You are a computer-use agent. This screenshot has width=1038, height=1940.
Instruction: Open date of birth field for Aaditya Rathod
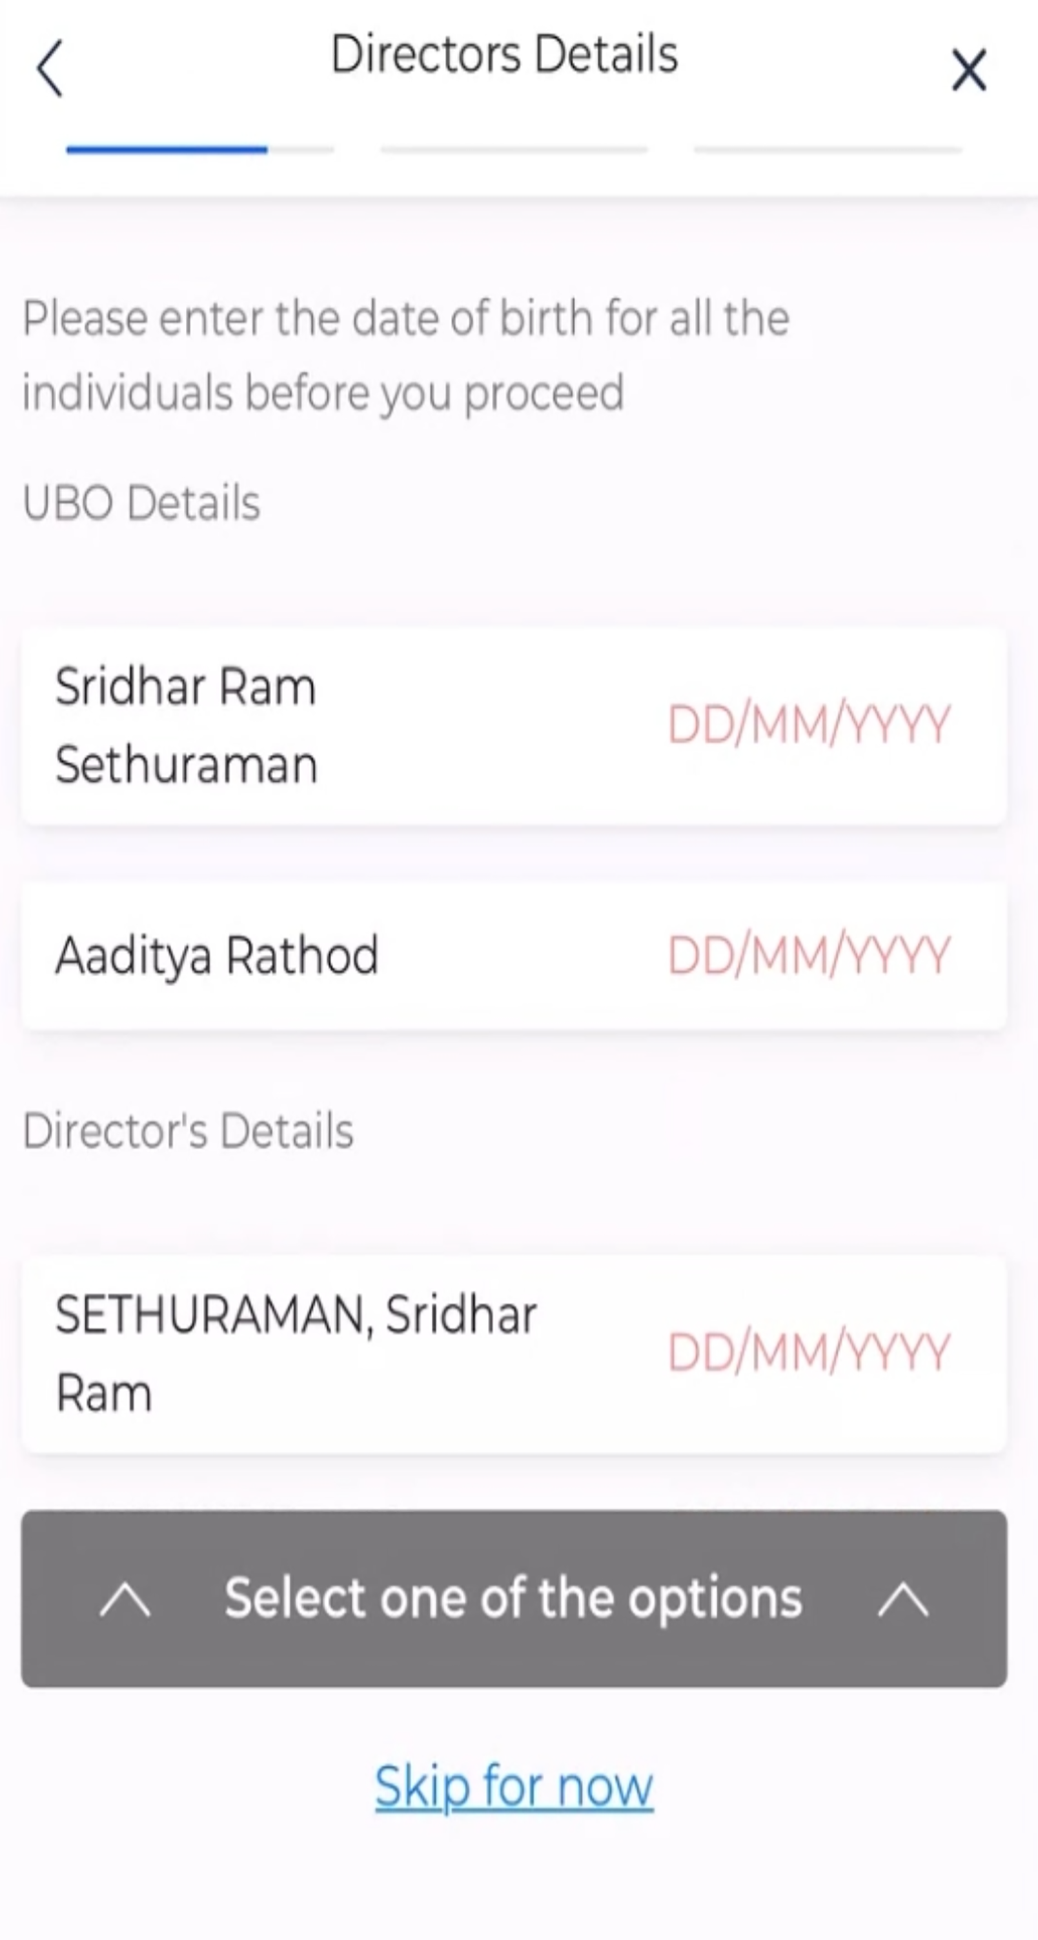[808, 955]
